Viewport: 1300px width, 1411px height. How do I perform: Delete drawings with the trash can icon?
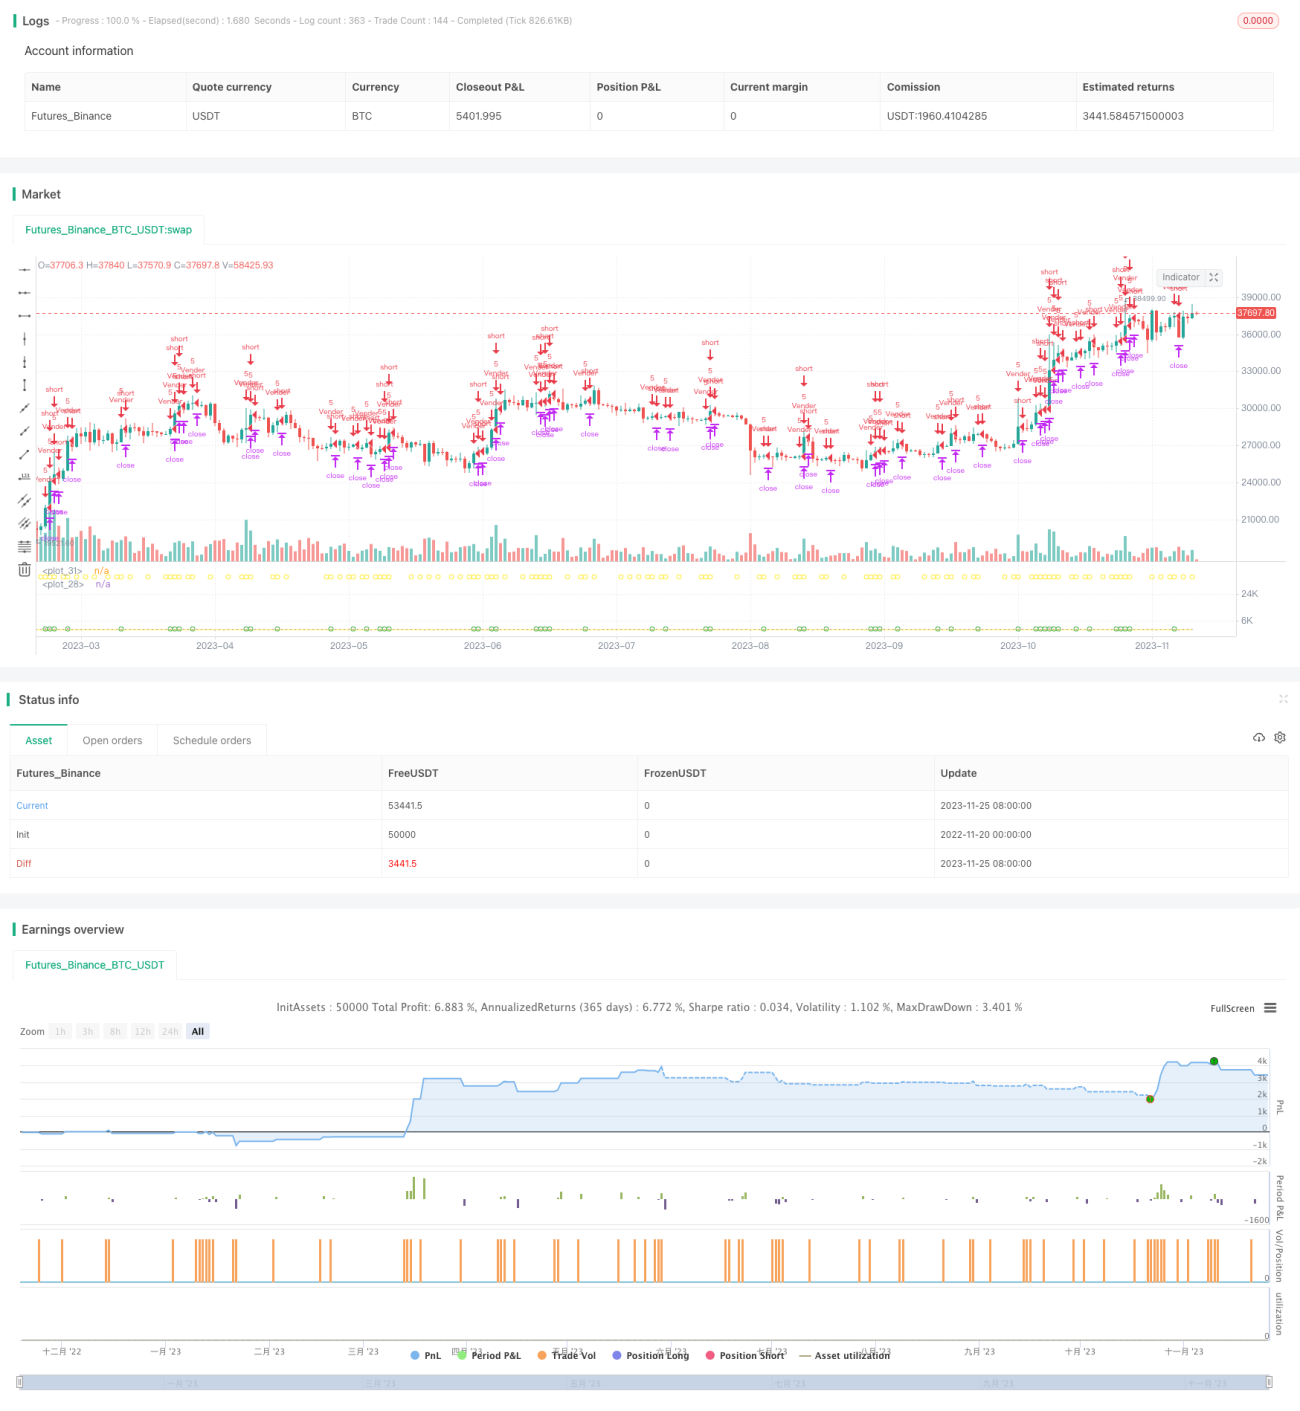(x=24, y=569)
